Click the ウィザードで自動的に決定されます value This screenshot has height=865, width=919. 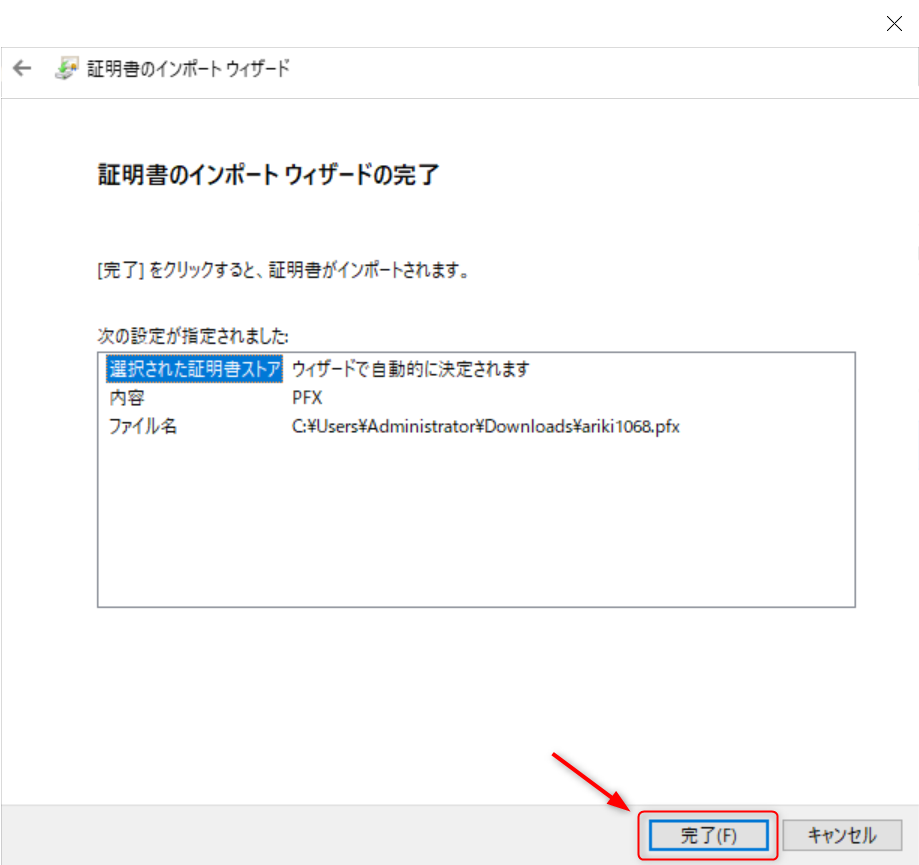coord(410,369)
